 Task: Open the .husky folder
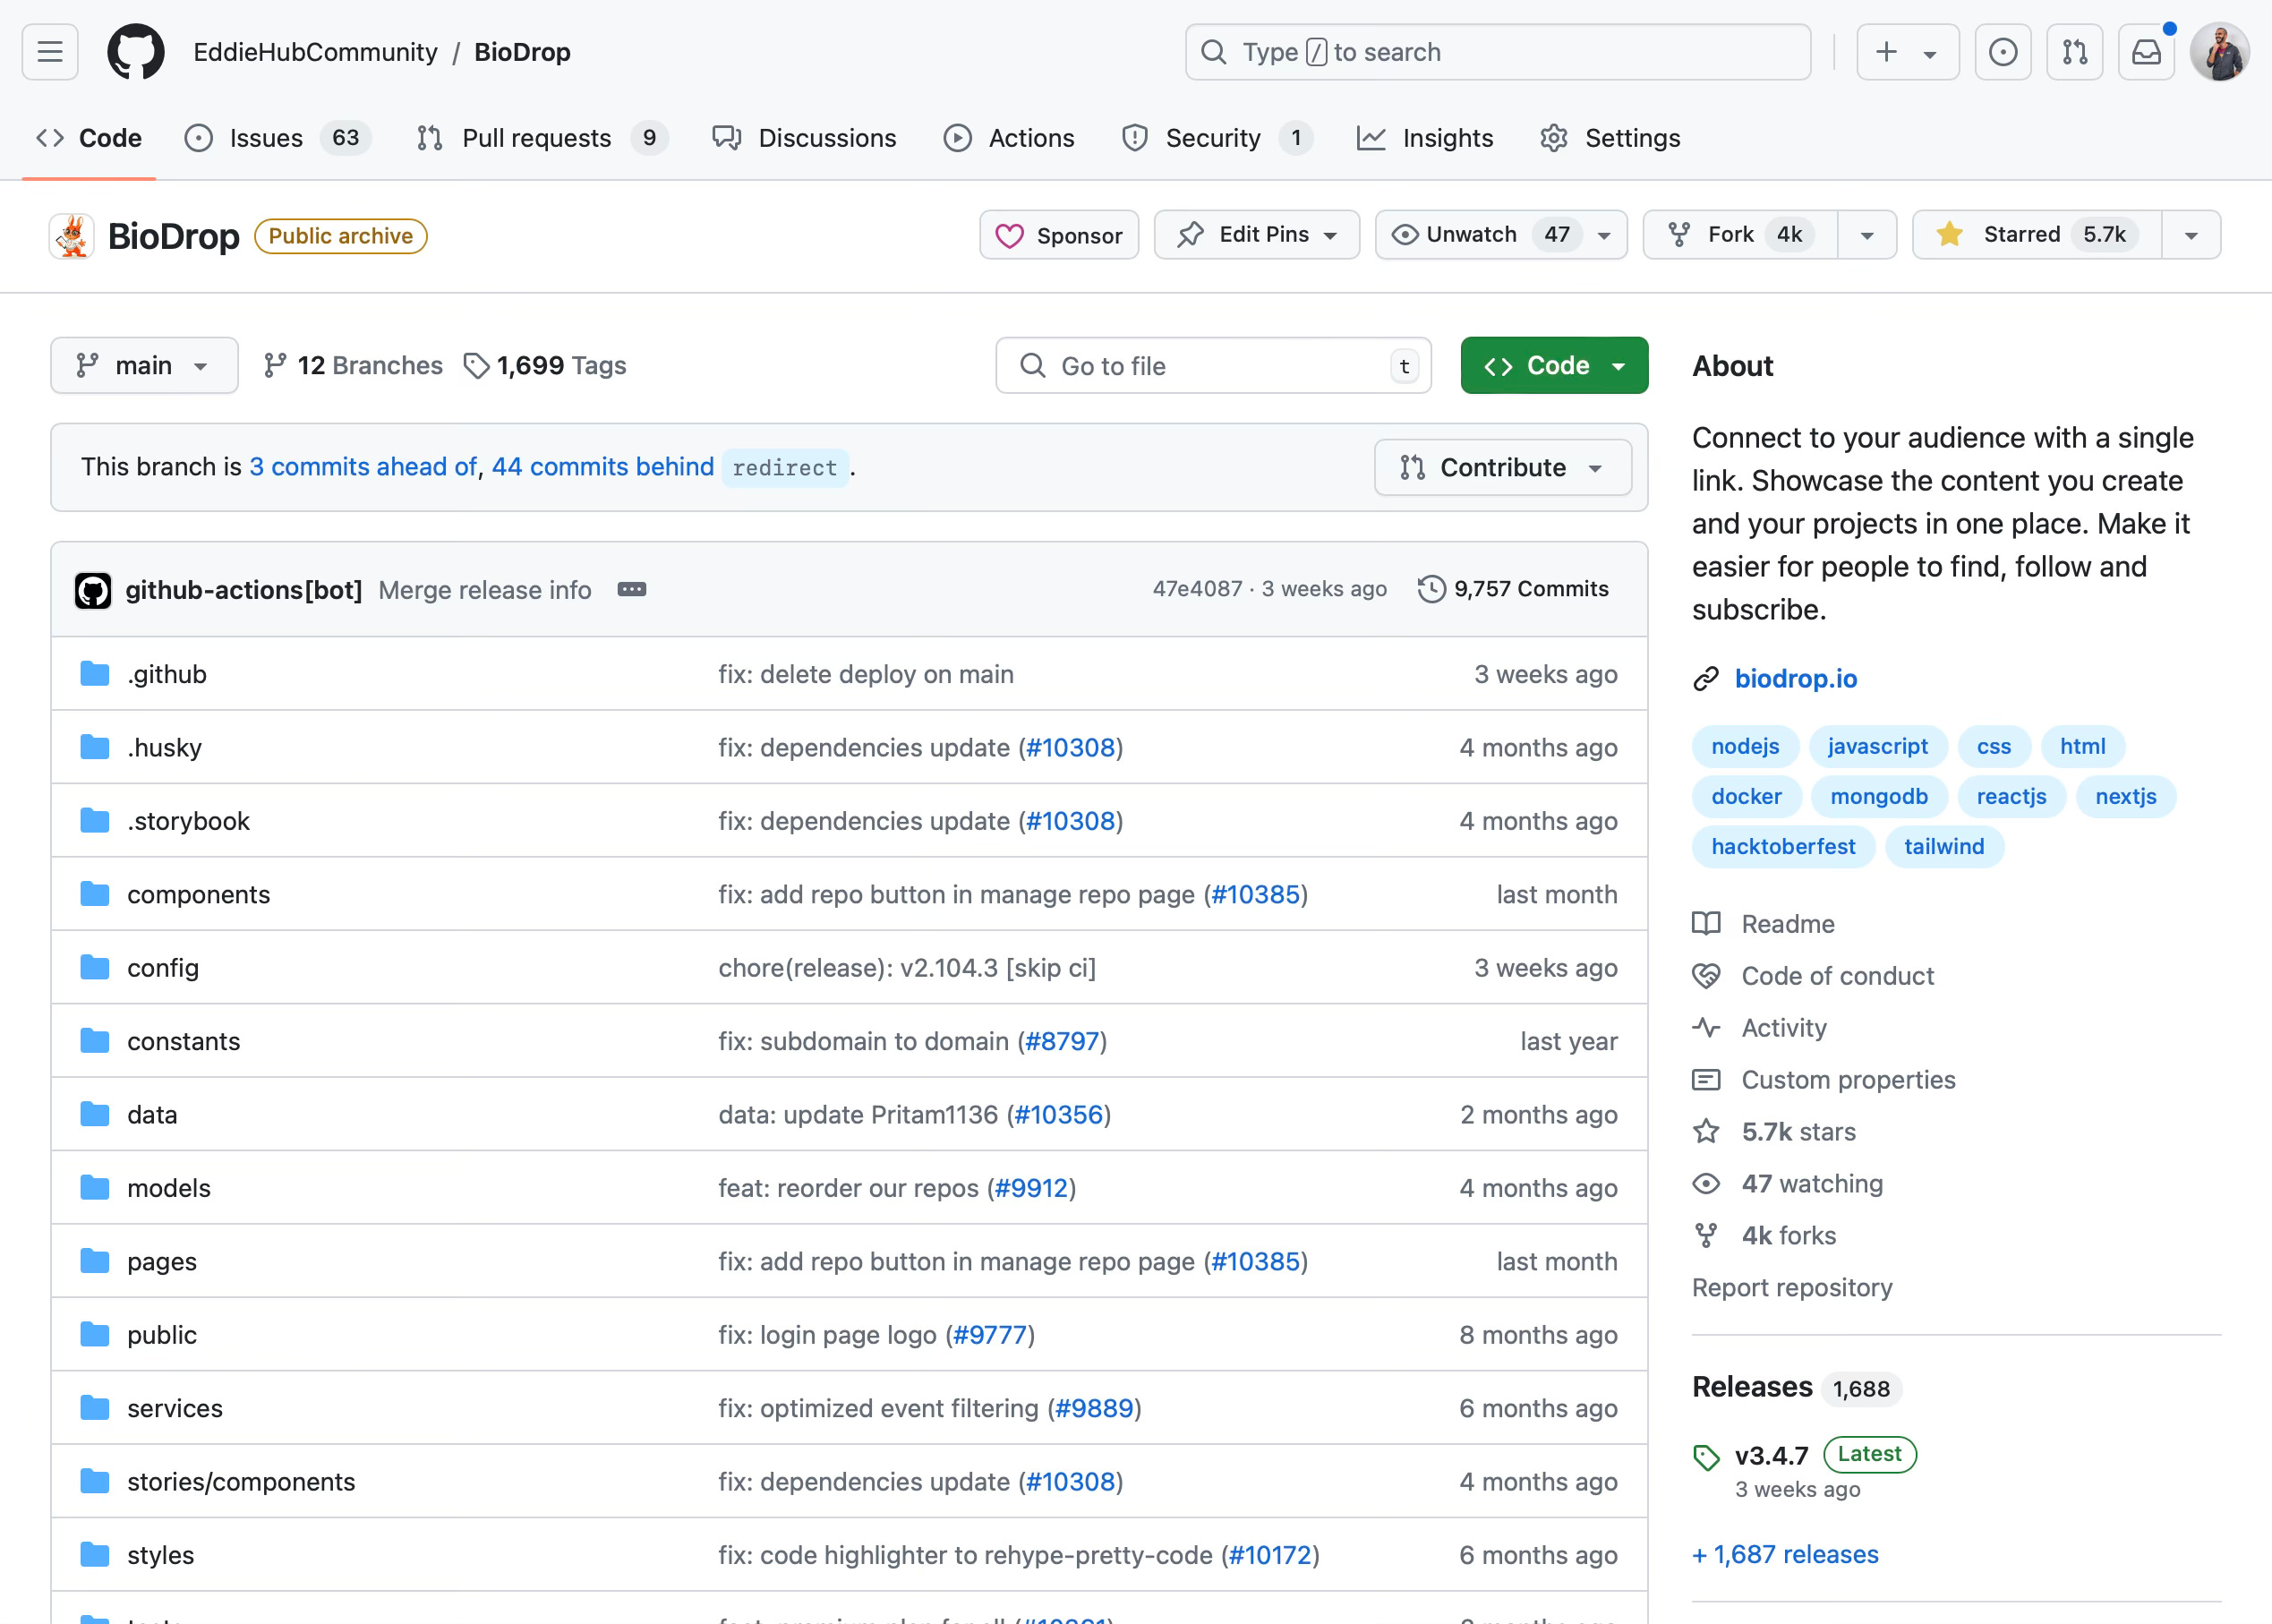click(165, 748)
